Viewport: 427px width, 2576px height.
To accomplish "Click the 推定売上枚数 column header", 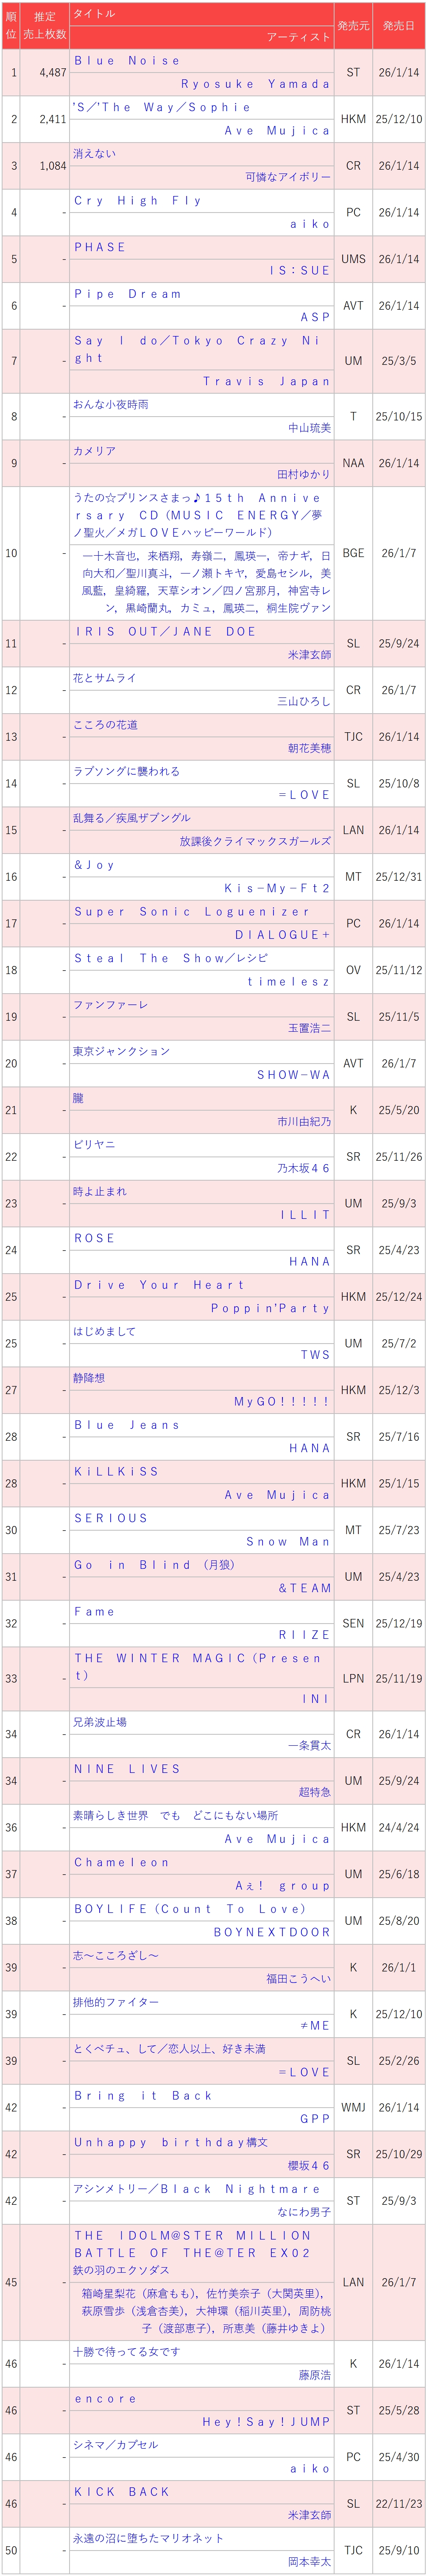I will [45, 25].
